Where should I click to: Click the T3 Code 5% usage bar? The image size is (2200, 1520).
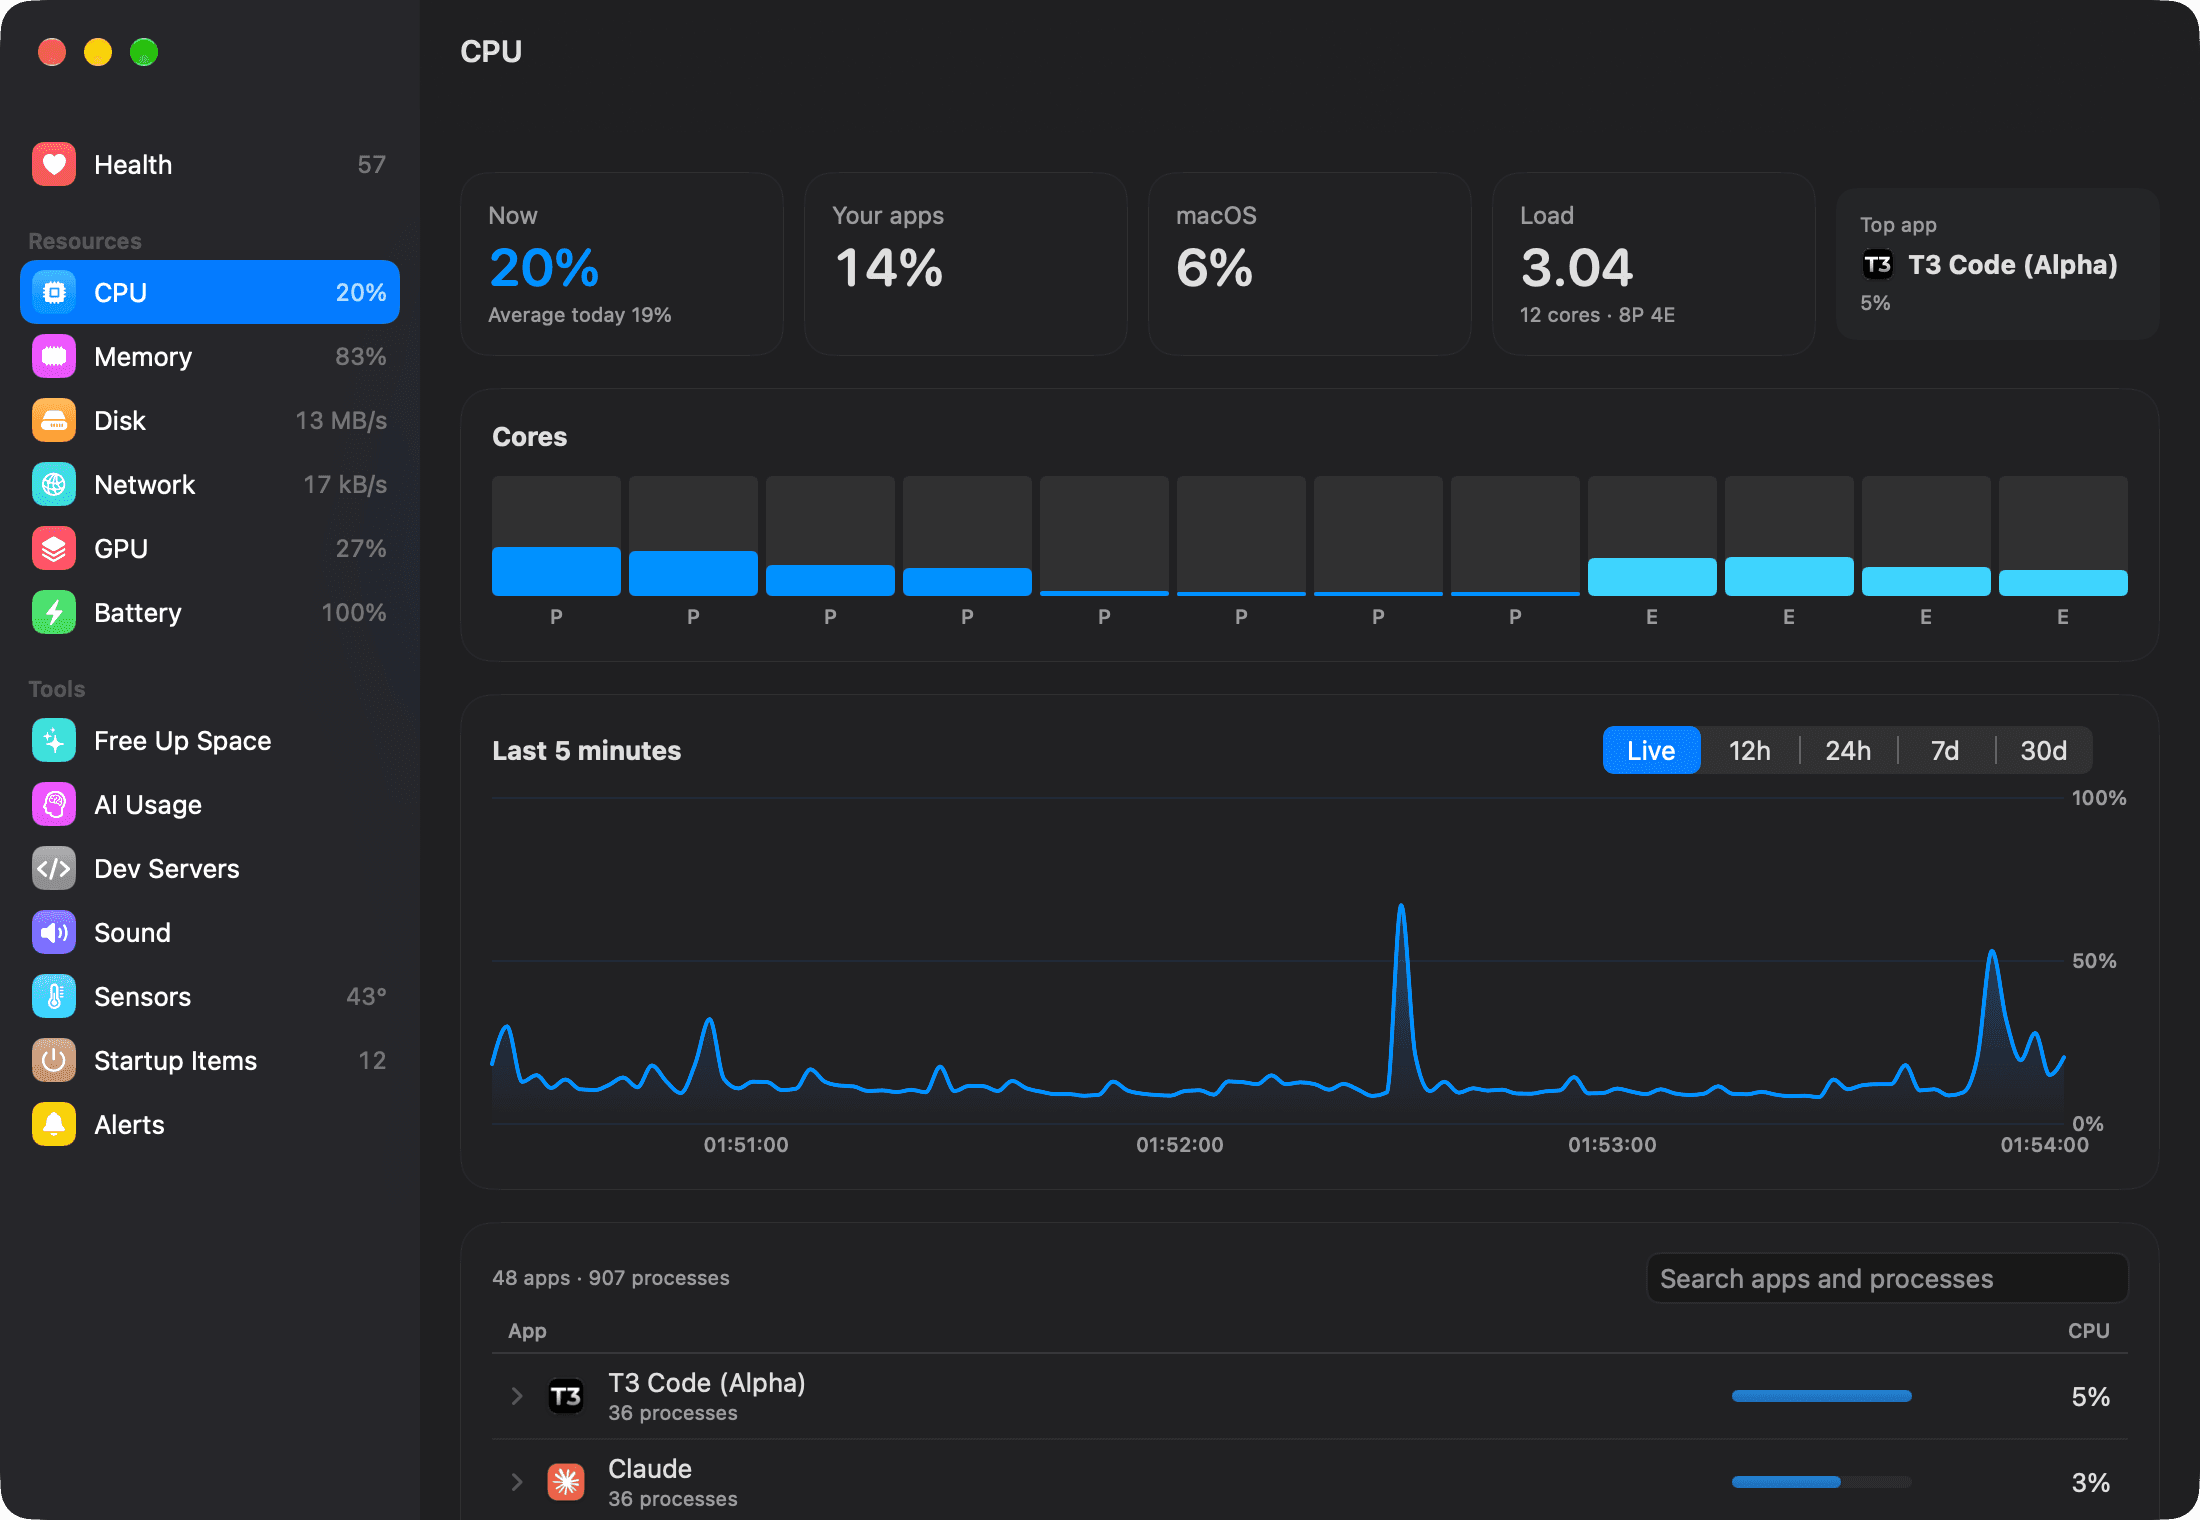click(1821, 1396)
